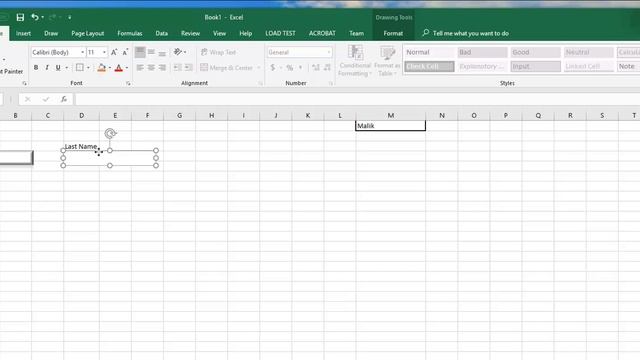640x360 pixels.
Task: Open the borders dropdown arrow
Action: pos(88,67)
